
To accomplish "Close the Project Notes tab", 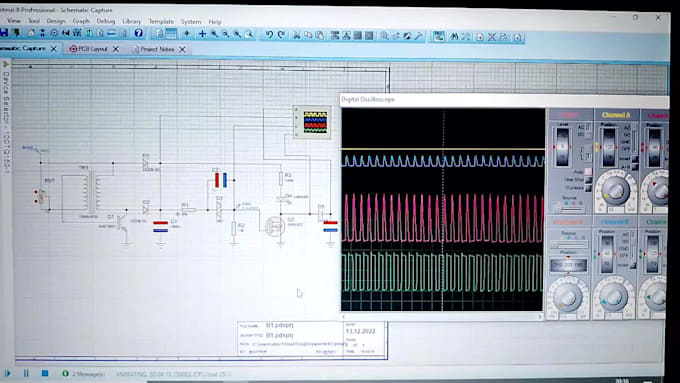I will point(183,49).
